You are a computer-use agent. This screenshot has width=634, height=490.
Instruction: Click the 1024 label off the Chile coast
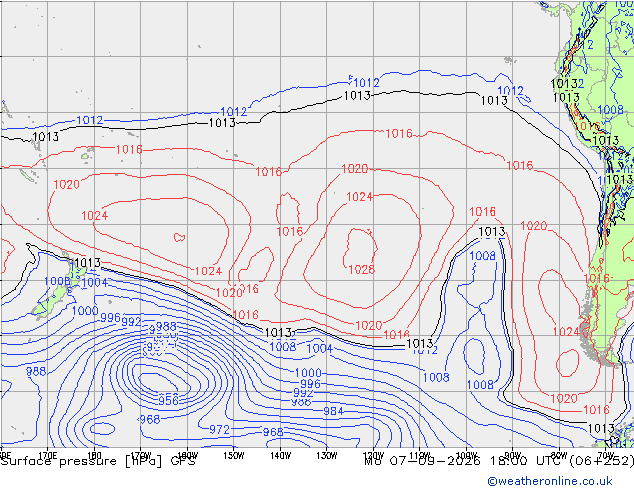coord(566,332)
